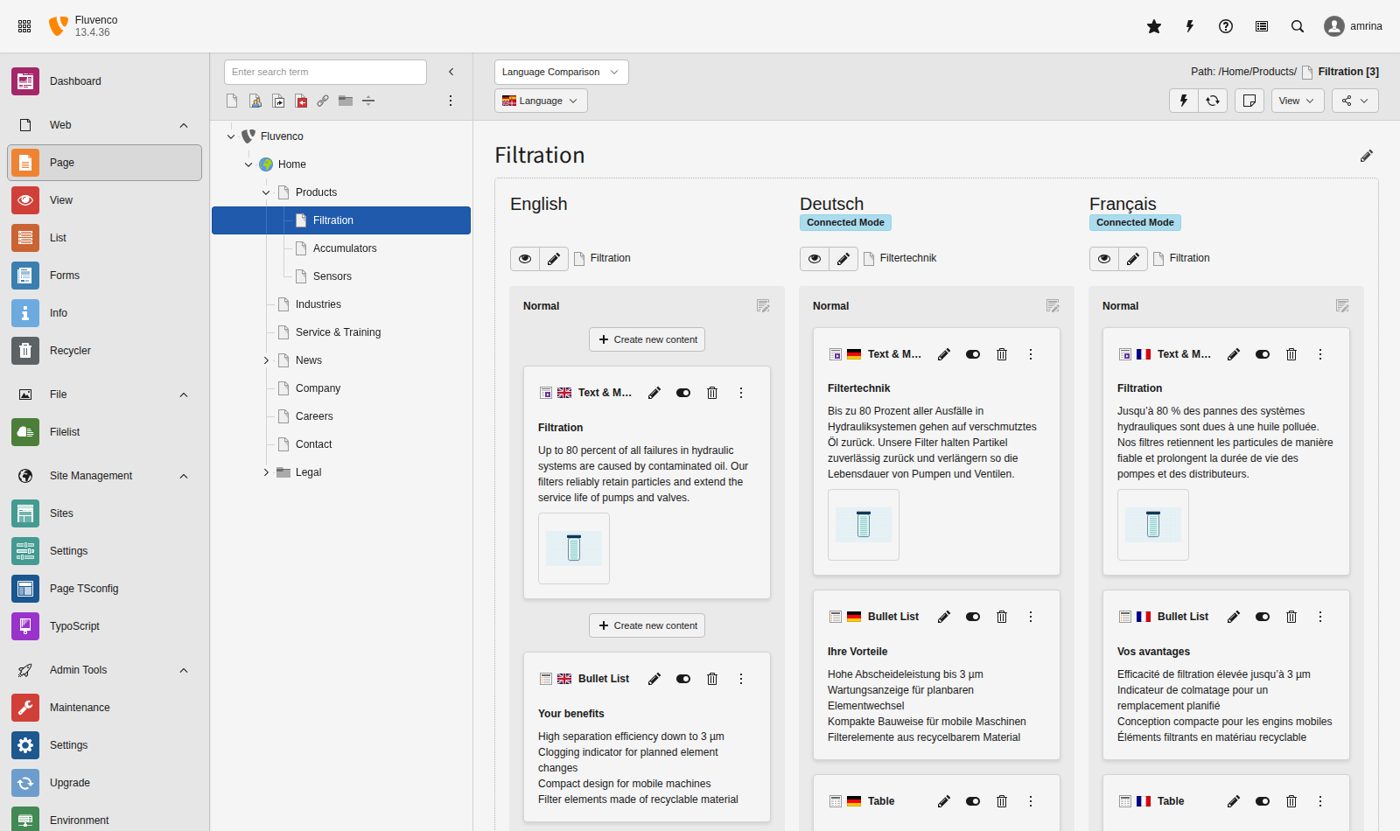Screen dimensions: 1400x831
Task: Open the Maintenance admin tool
Action: pos(105,707)
